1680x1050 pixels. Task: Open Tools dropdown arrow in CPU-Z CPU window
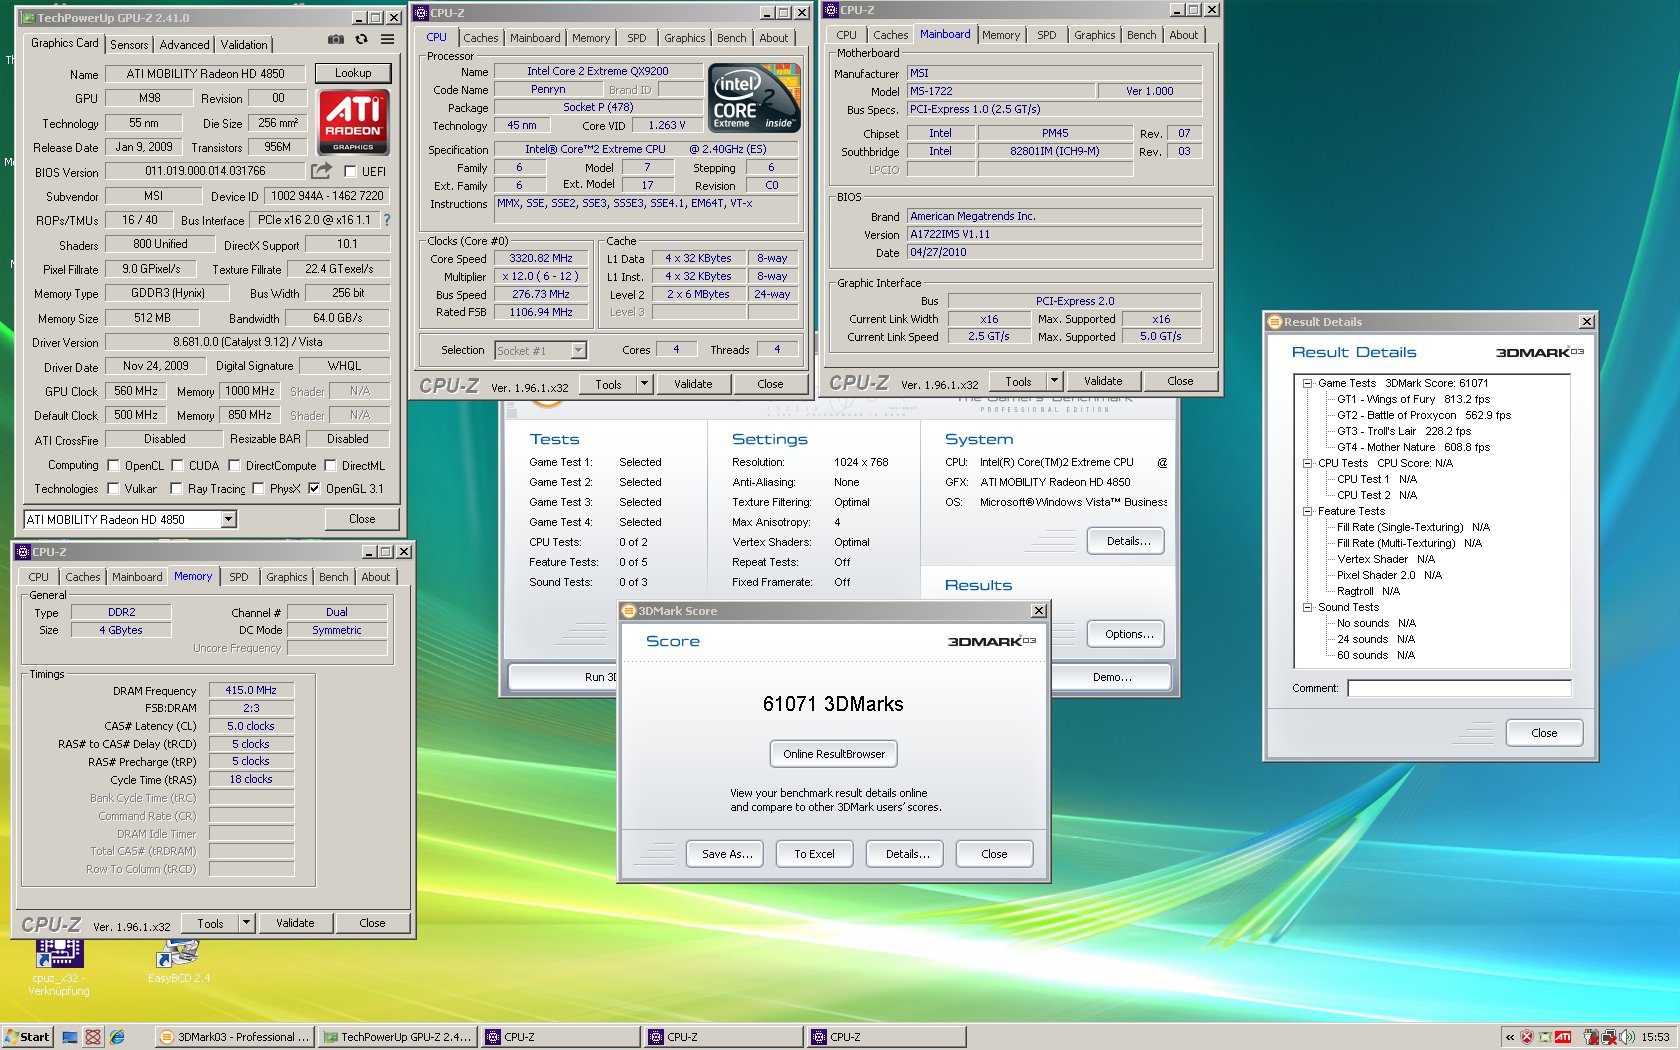pyautogui.click(x=644, y=384)
